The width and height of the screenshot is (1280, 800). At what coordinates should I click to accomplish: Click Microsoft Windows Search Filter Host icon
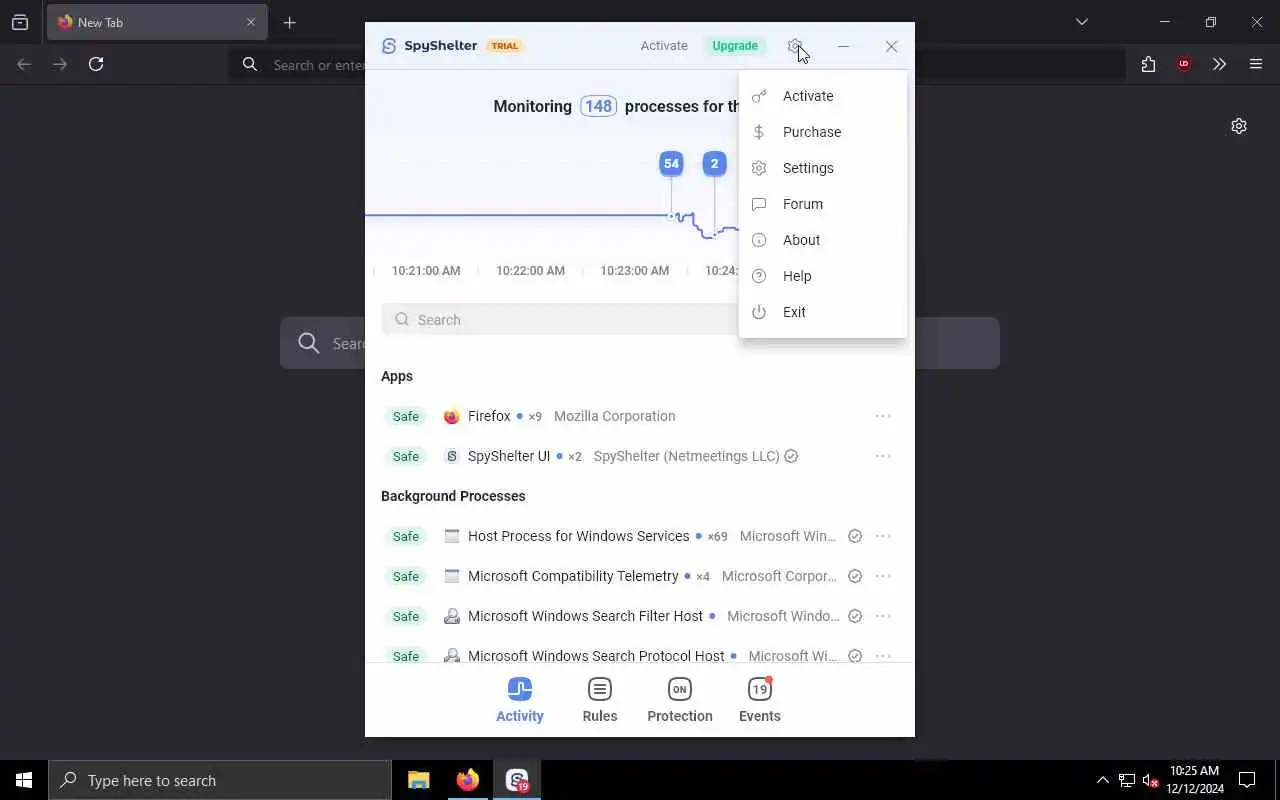(x=452, y=616)
